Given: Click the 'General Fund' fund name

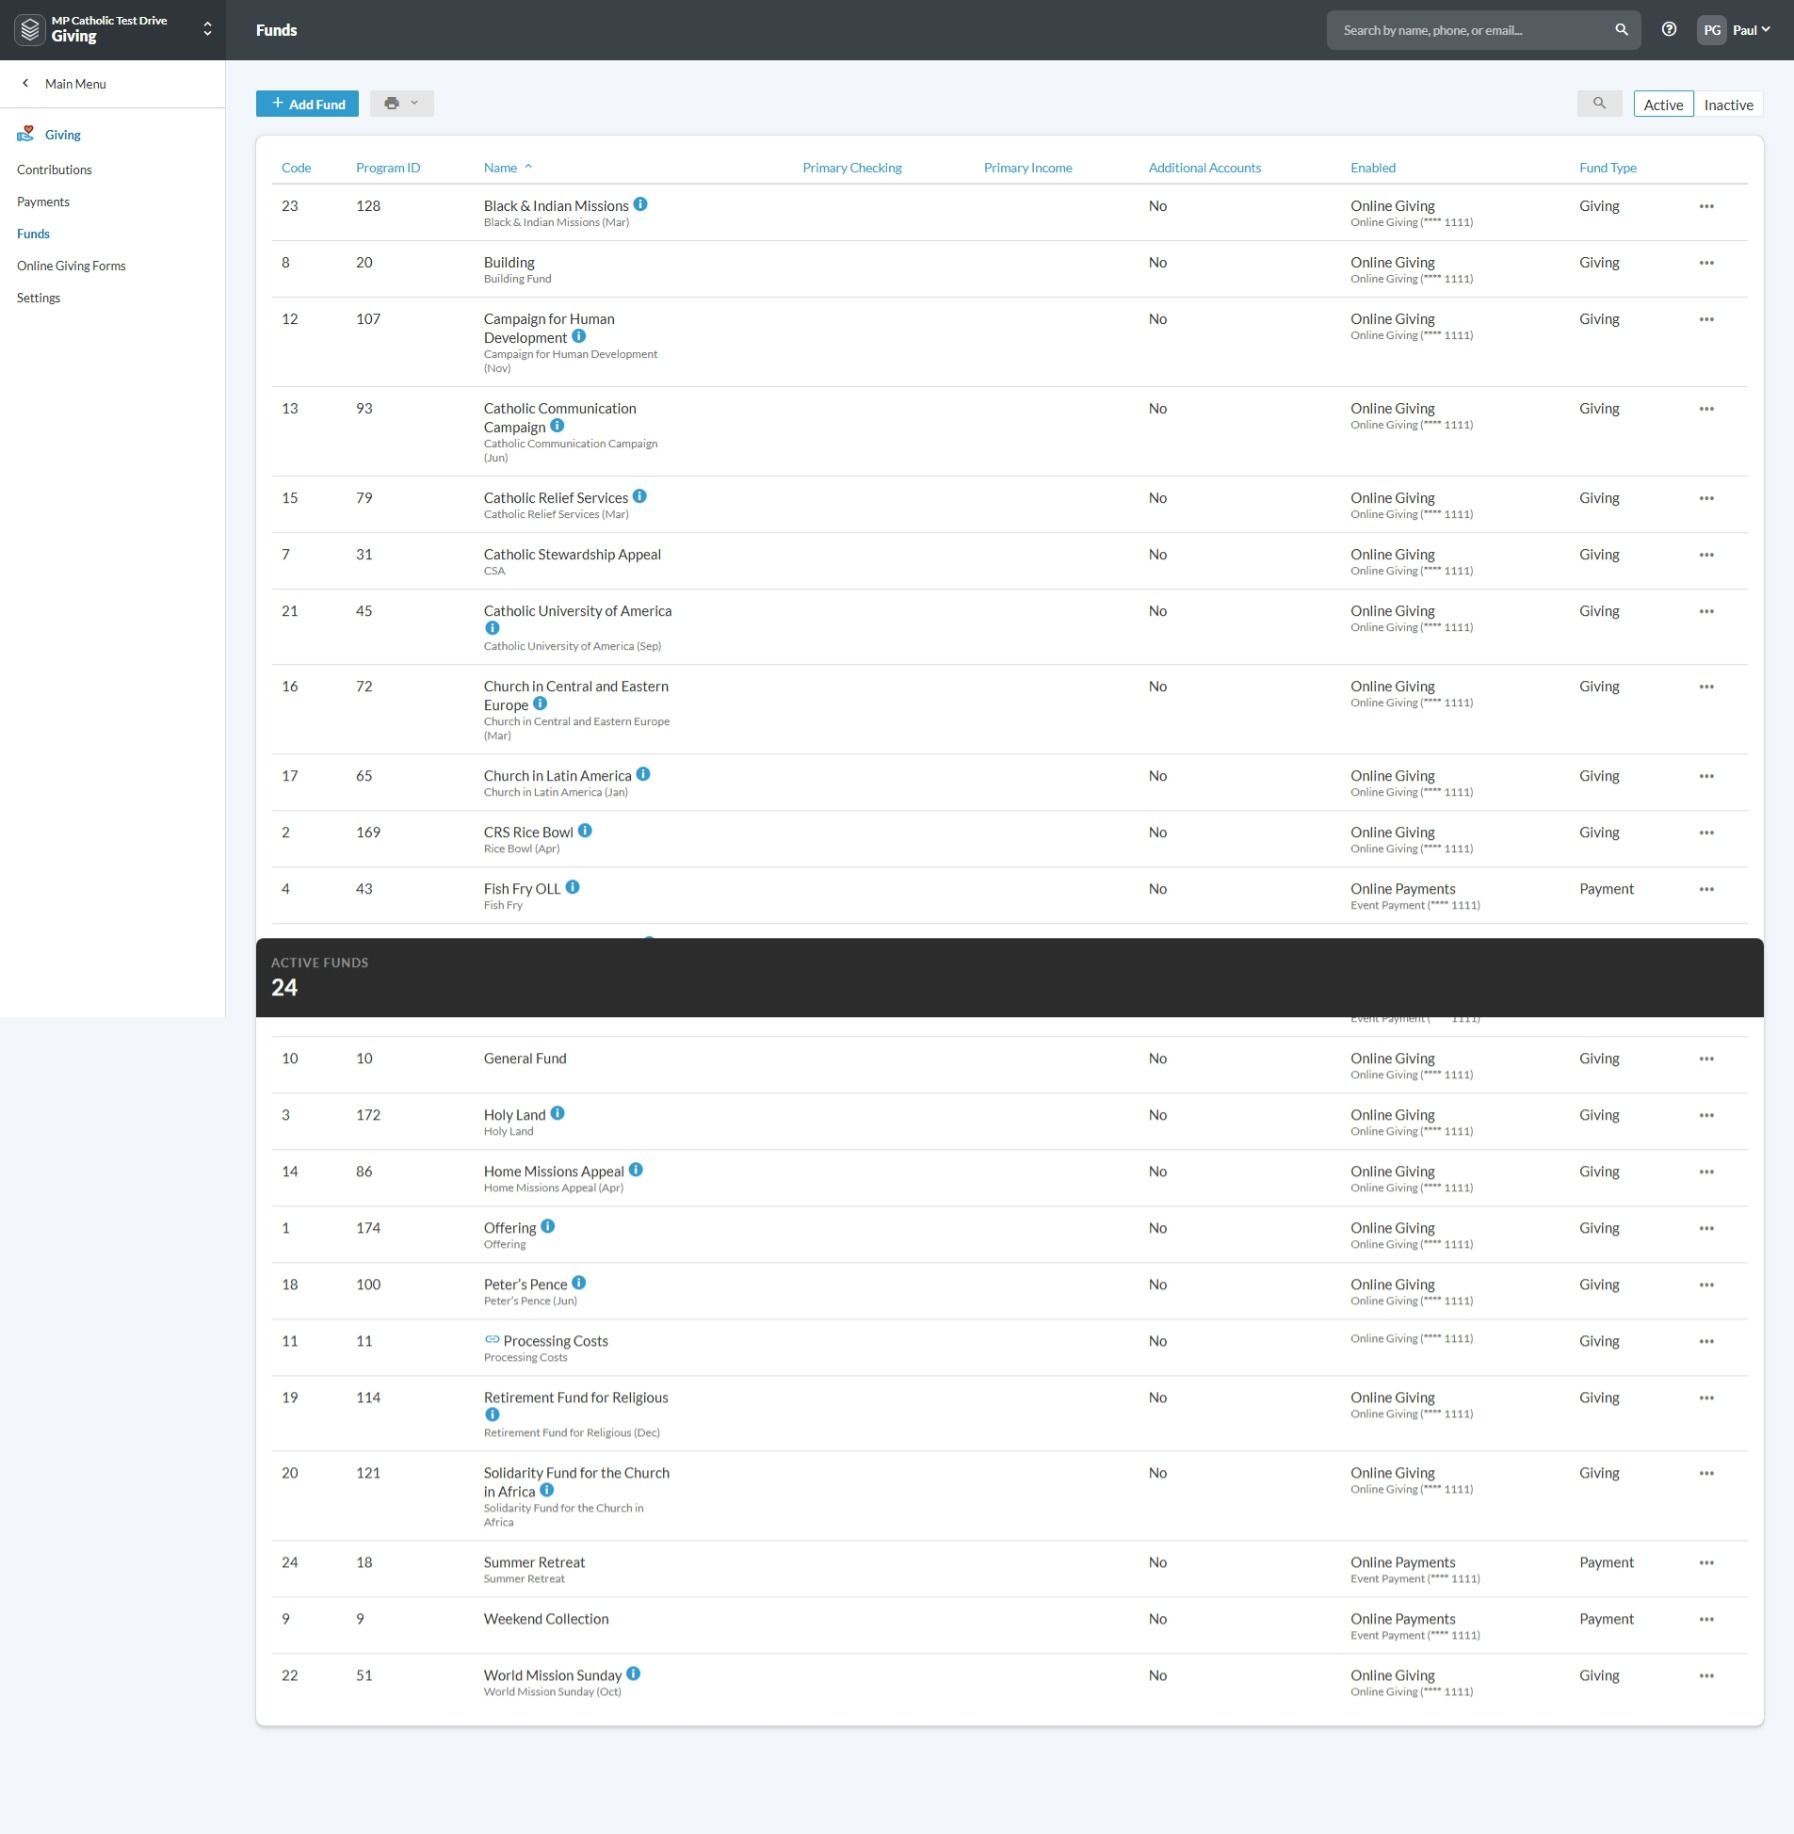Looking at the screenshot, I should 525,1059.
